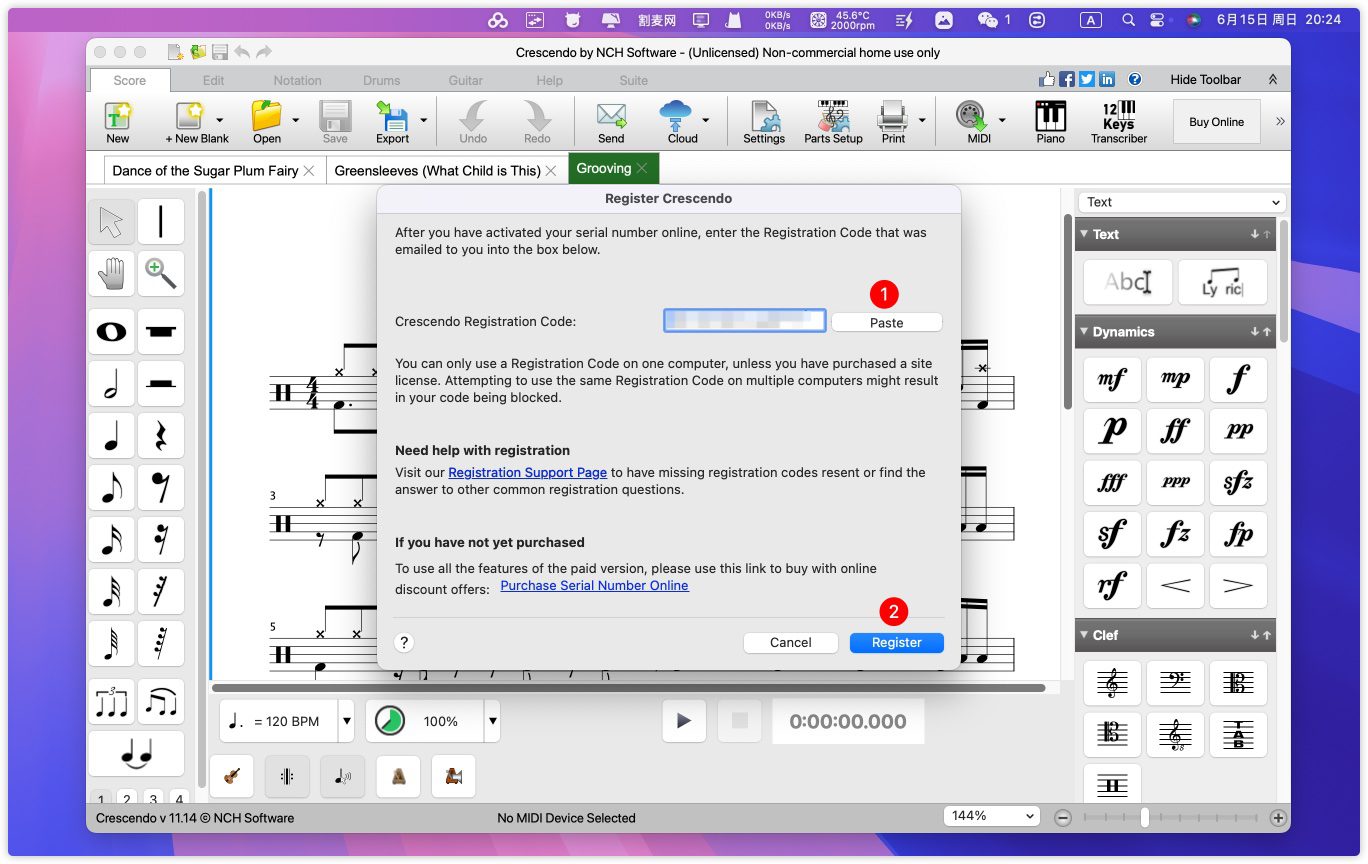Viewport: 1368px width, 864px height.
Task: Select the whole note tool
Action: (x=111, y=332)
